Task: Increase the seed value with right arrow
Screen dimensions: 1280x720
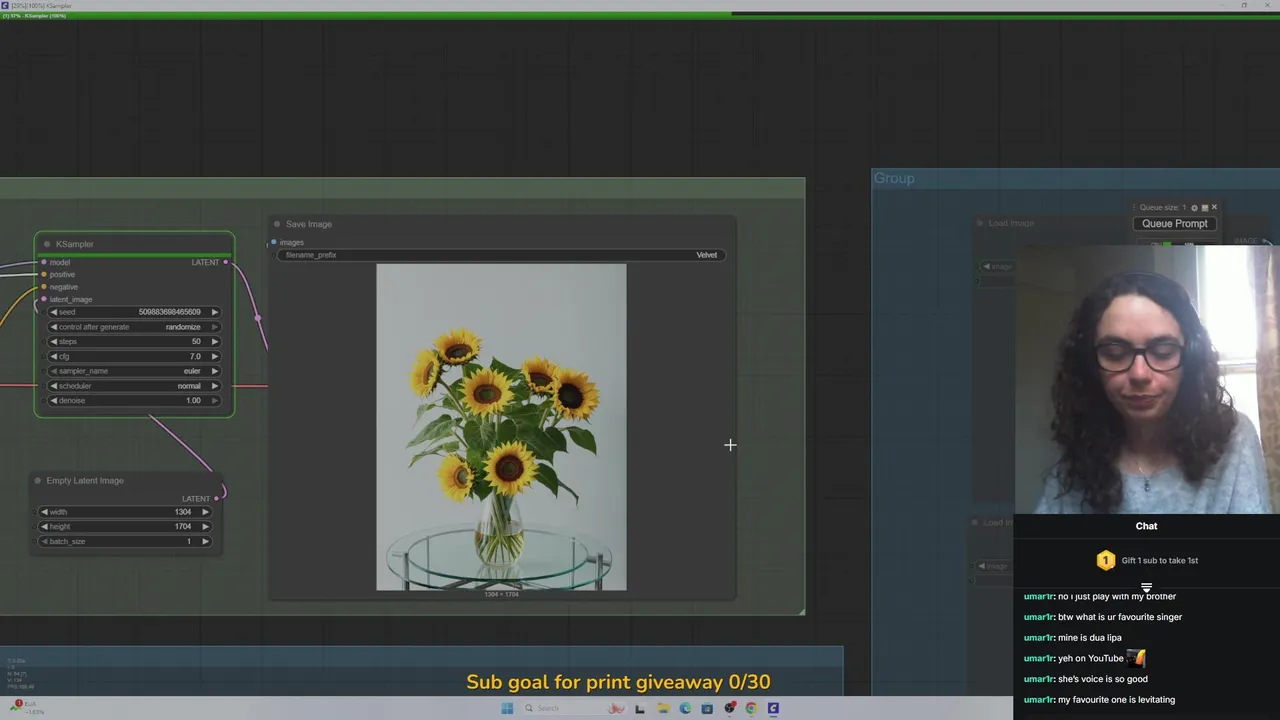Action: click(214, 312)
